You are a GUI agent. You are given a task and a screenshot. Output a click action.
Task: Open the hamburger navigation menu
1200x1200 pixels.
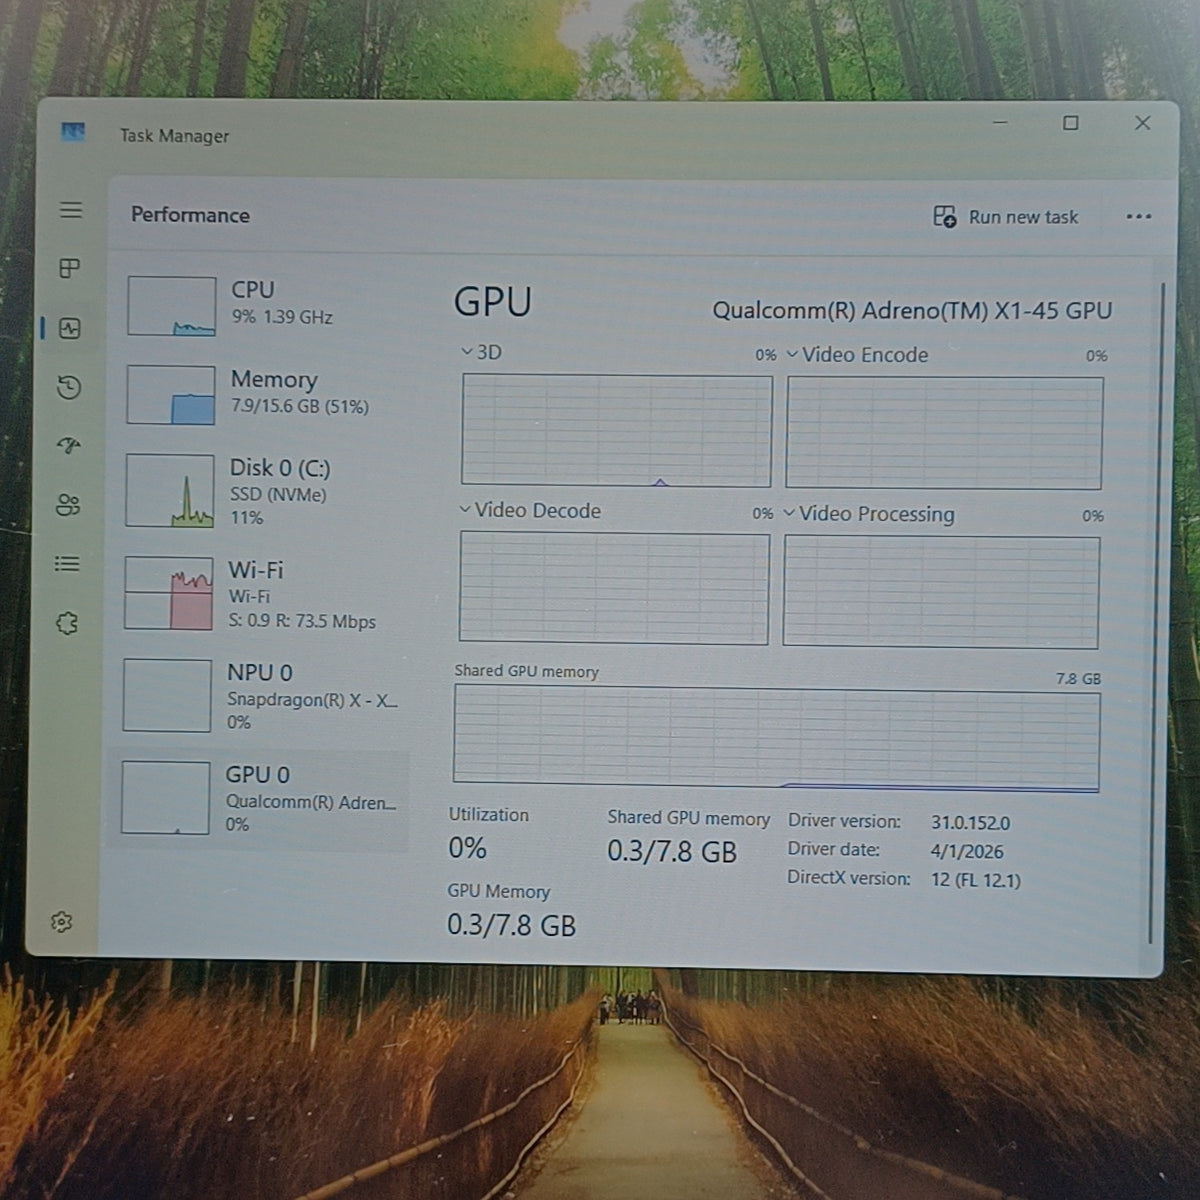pos(70,210)
